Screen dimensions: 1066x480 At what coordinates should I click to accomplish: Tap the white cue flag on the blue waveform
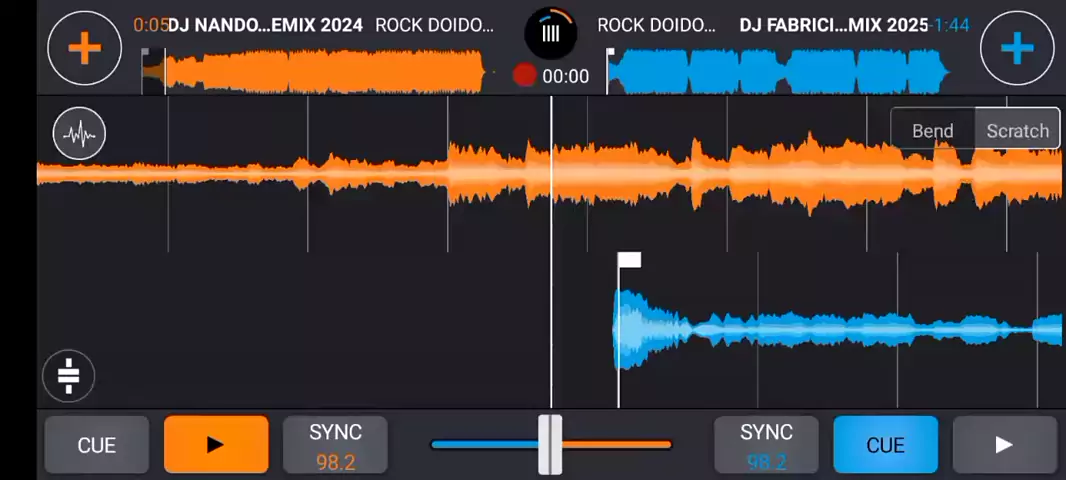pyautogui.click(x=629, y=260)
